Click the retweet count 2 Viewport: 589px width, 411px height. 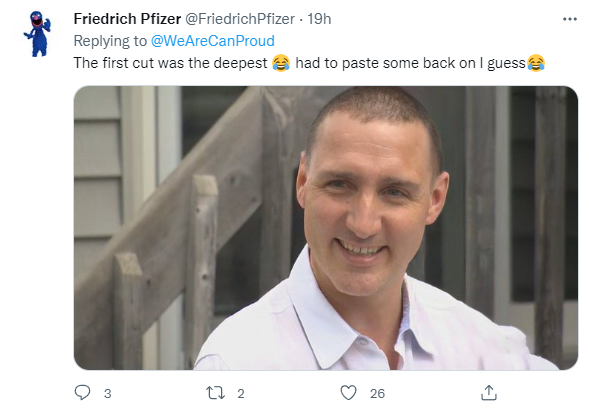(x=241, y=393)
